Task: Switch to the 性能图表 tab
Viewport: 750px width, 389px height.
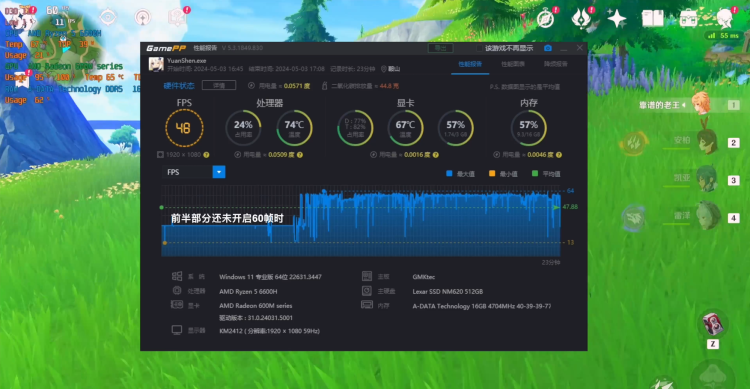Action: (x=513, y=64)
